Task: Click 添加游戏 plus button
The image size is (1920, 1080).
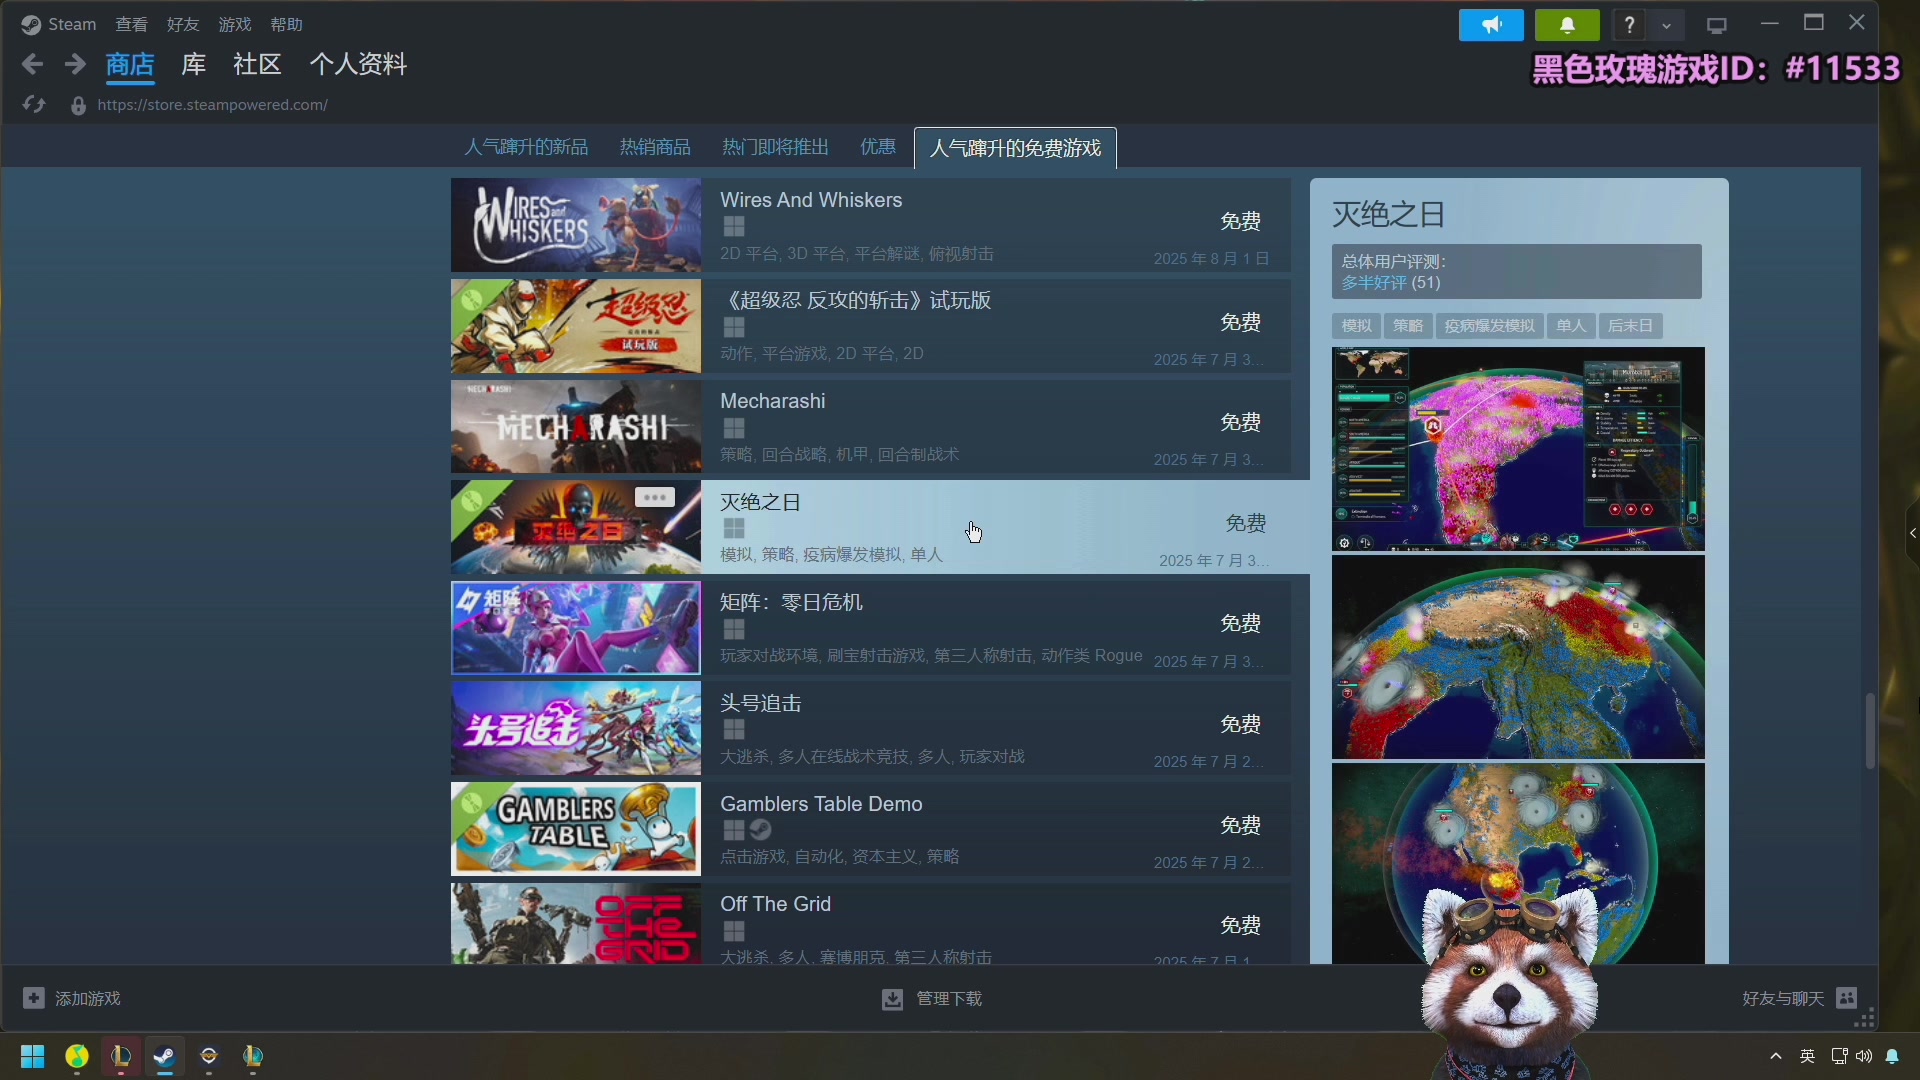Action: click(x=34, y=998)
